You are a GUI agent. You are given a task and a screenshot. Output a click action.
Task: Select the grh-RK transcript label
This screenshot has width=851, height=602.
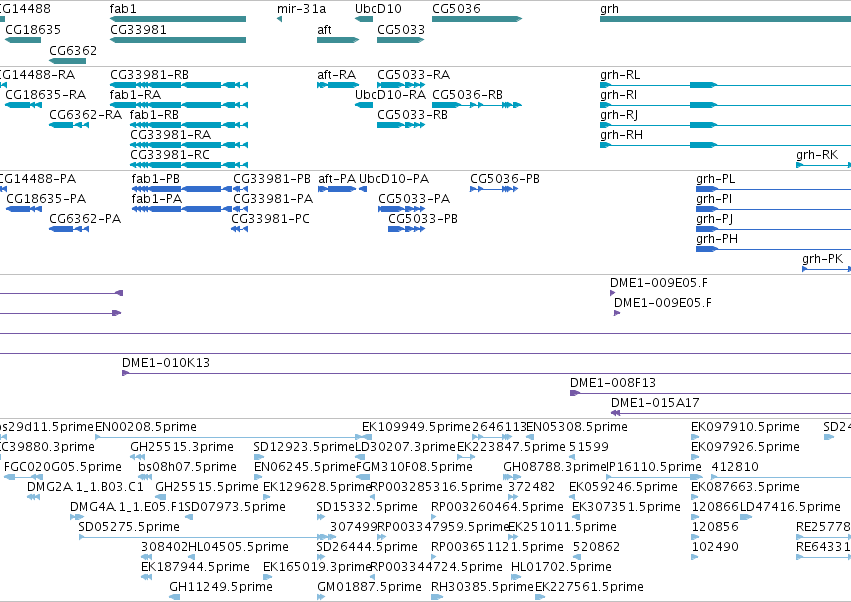point(817,155)
